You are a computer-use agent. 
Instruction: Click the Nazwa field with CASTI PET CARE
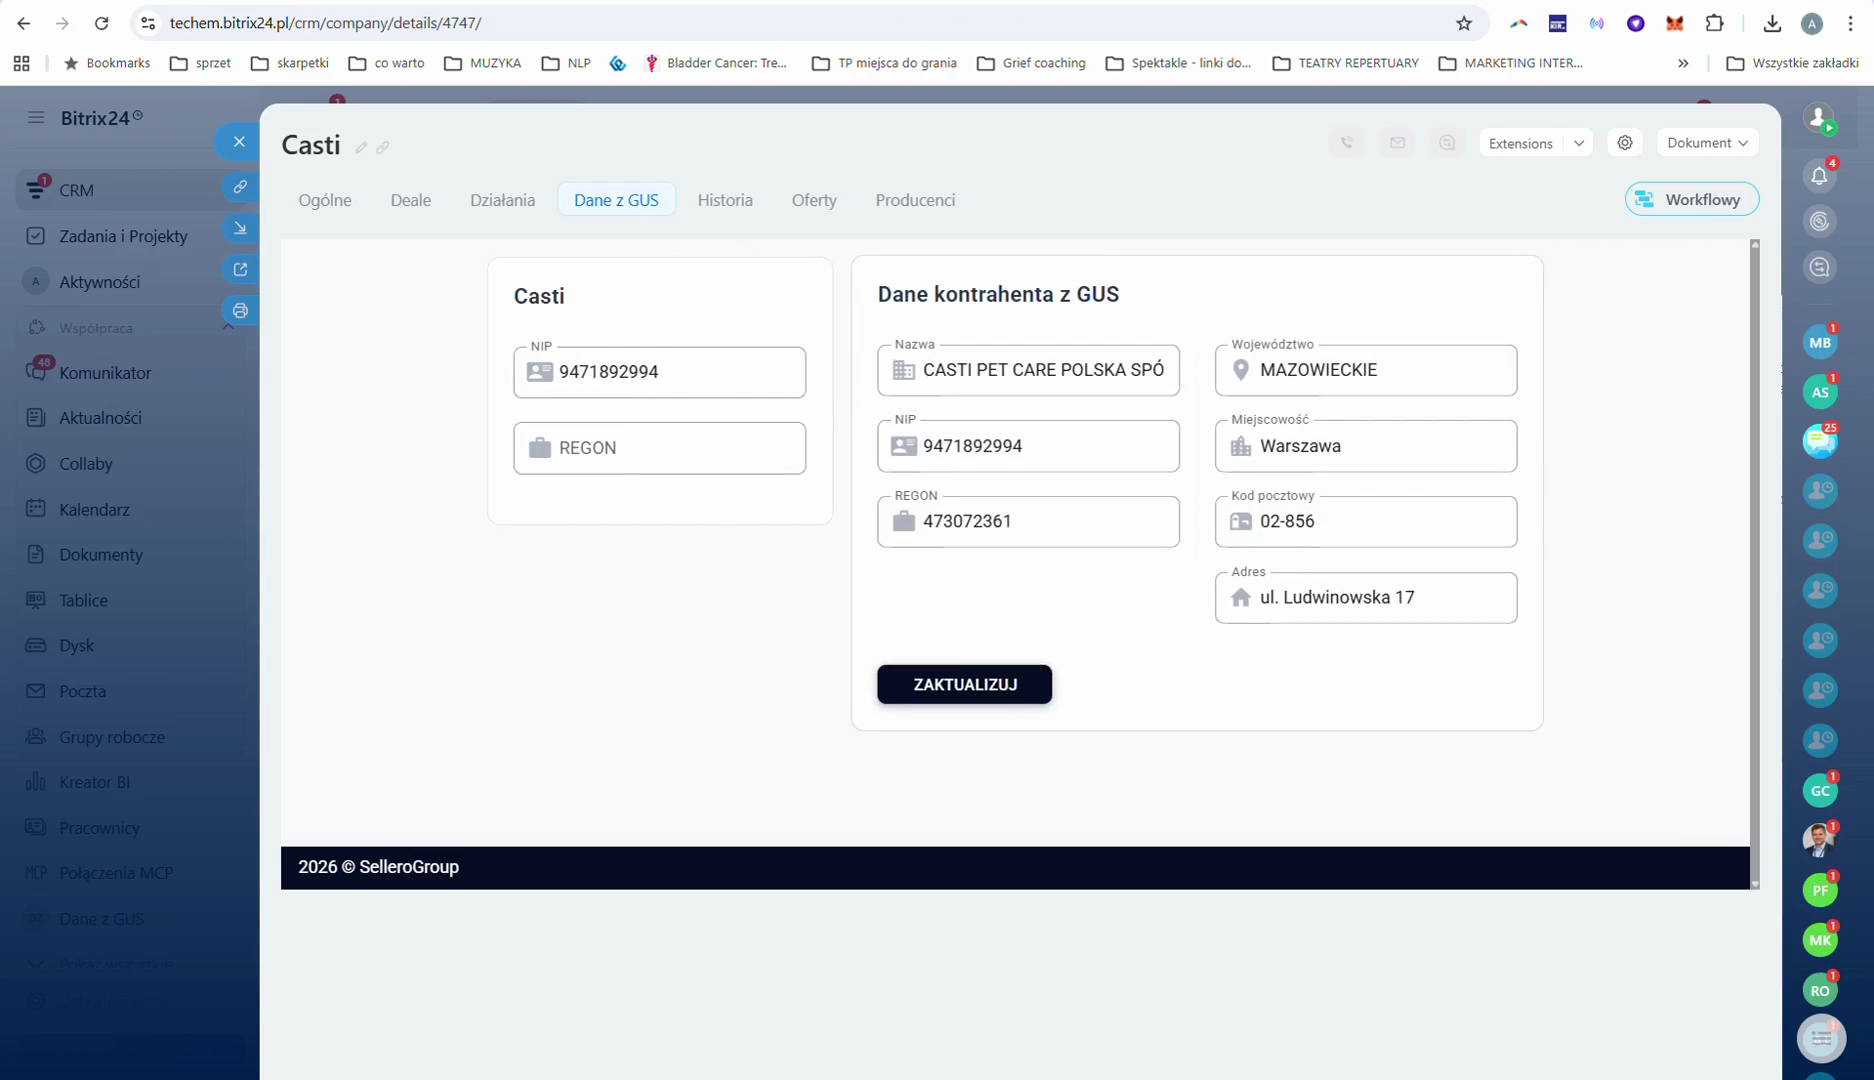(1028, 370)
